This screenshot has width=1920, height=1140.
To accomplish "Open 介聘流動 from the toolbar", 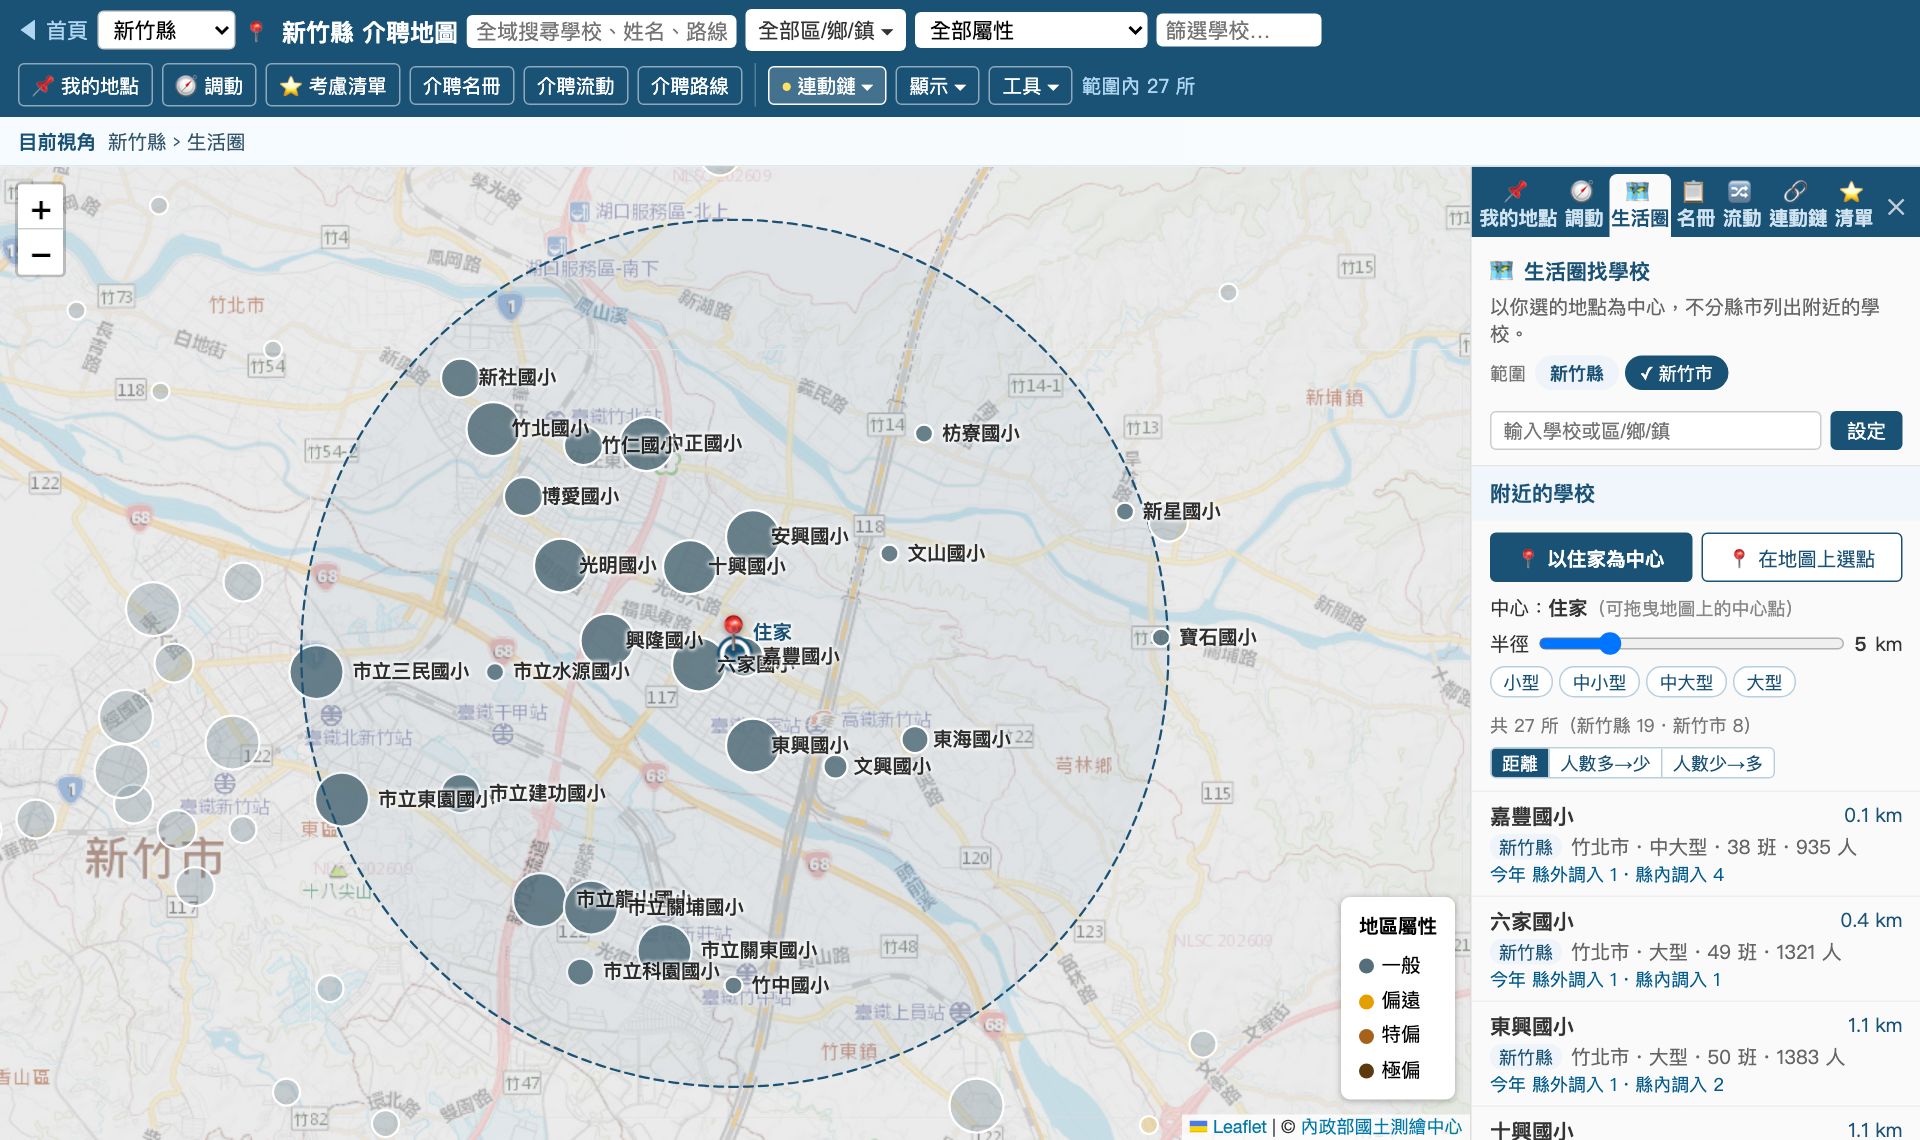I will [575, 86].
